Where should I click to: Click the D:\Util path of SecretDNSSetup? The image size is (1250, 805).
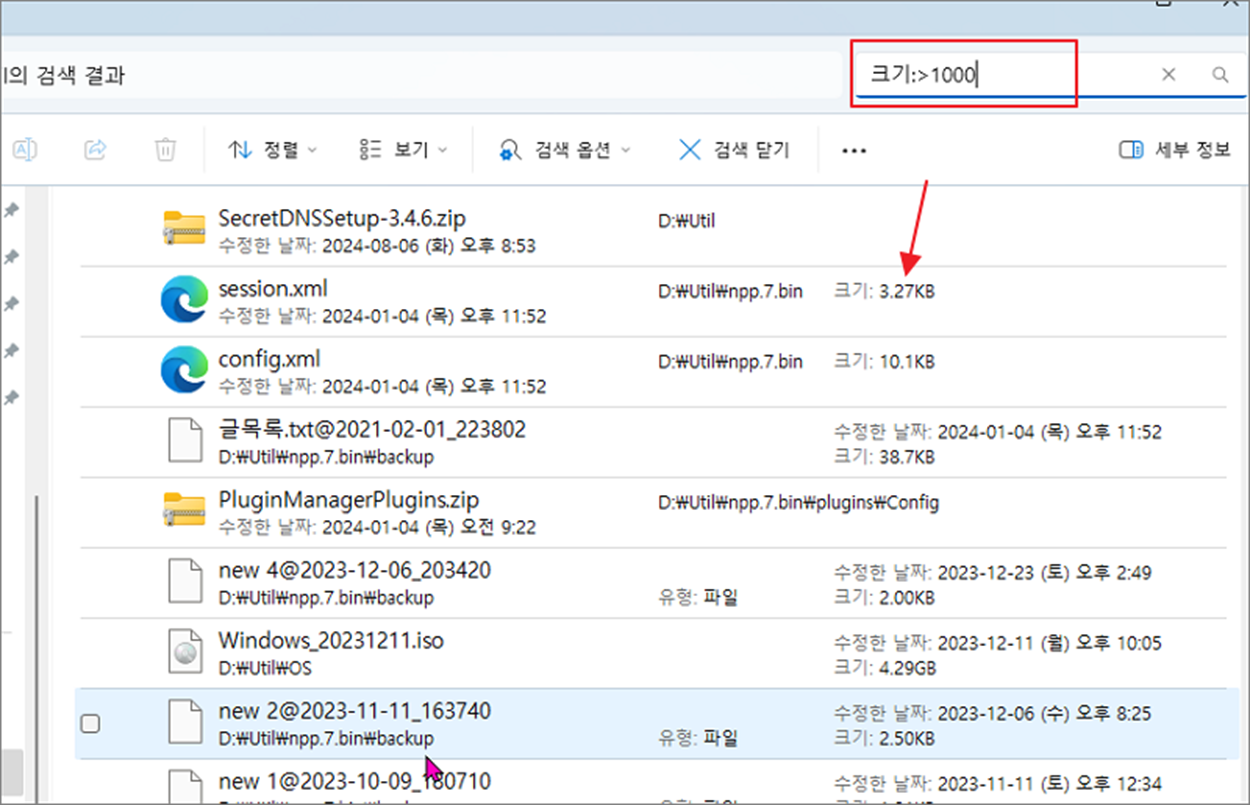click(x=686, y=221)
